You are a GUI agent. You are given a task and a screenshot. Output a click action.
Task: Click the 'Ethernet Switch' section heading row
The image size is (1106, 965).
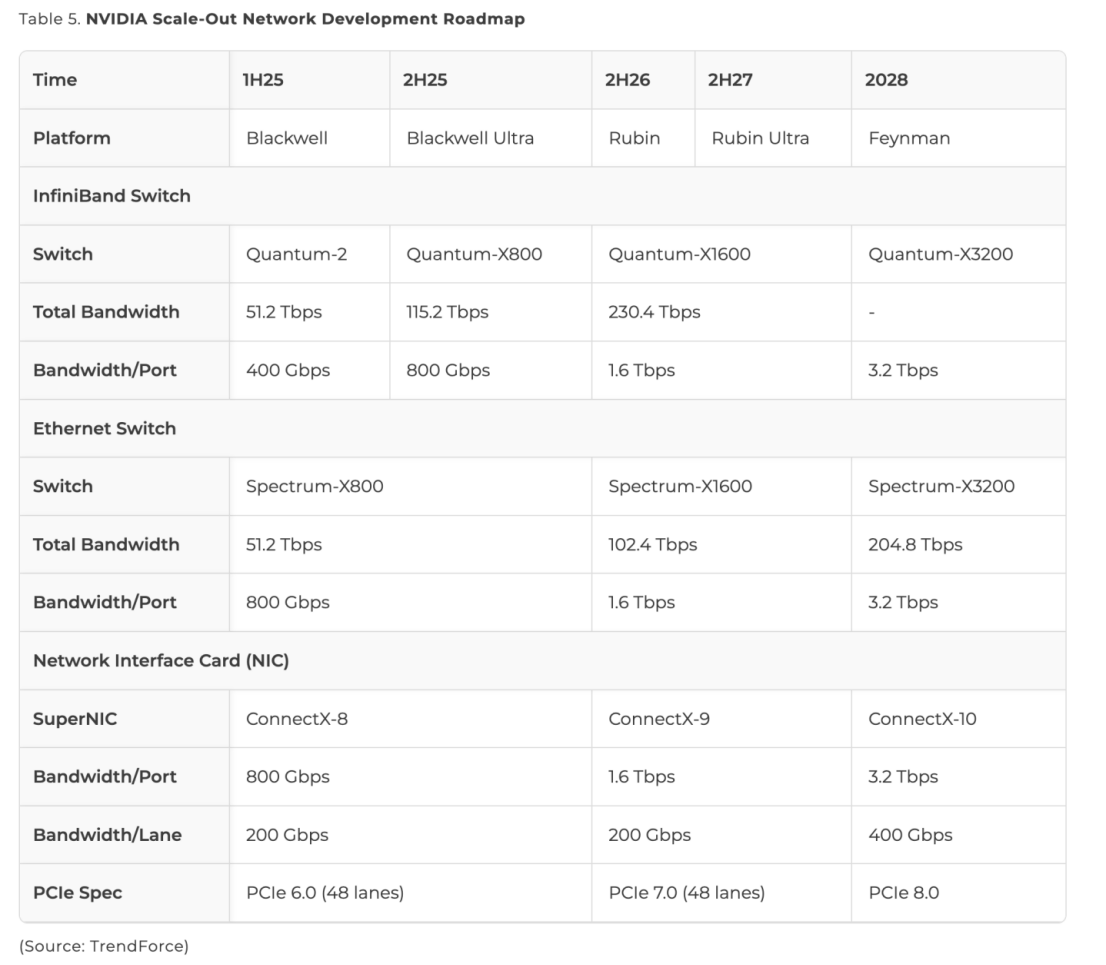click(105, 428)
